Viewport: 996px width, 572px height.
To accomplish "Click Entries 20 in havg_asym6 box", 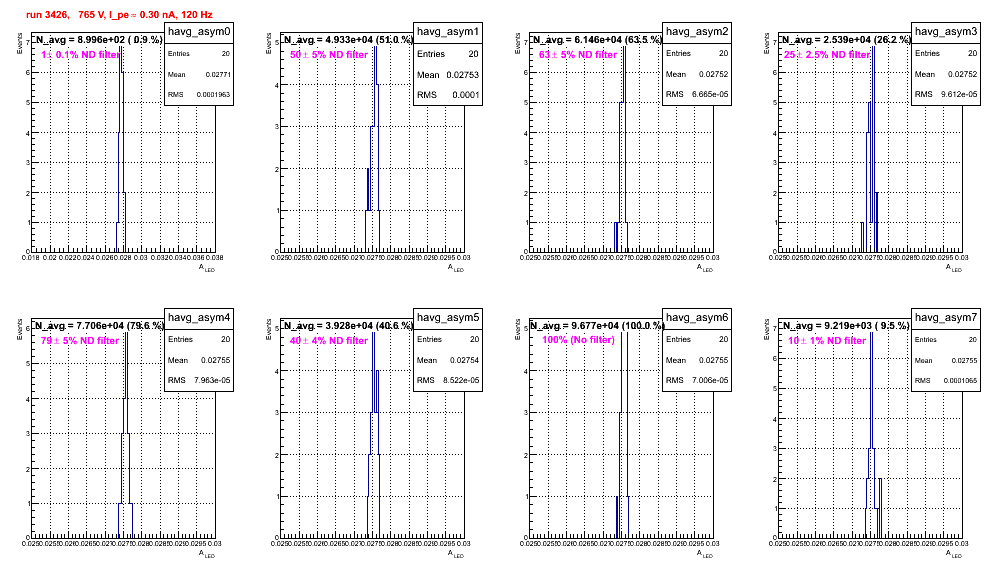I will (697, 339).
